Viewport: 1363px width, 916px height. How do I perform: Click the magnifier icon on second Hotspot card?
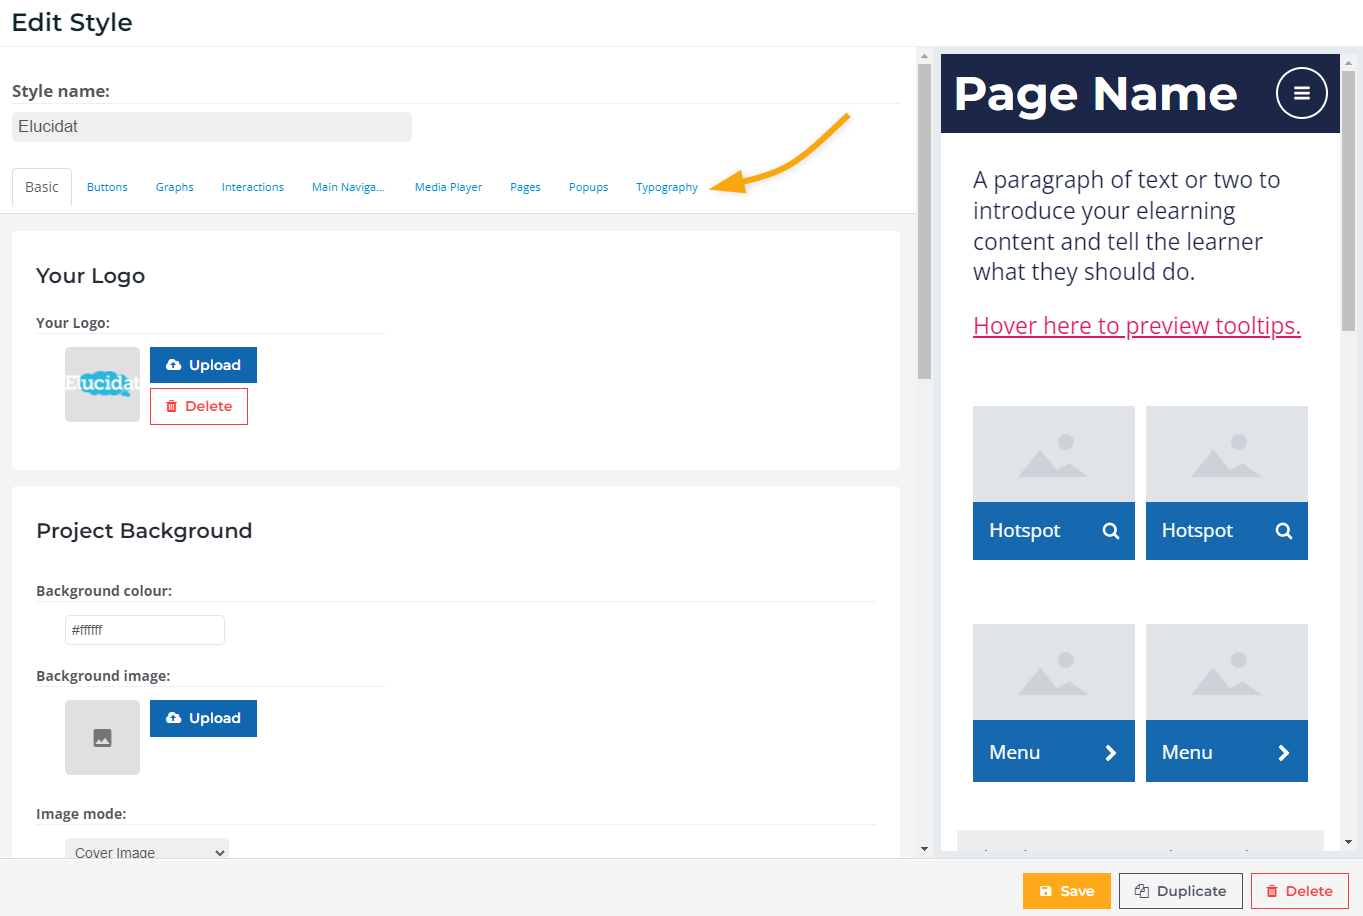click(x=1284, y=531)
